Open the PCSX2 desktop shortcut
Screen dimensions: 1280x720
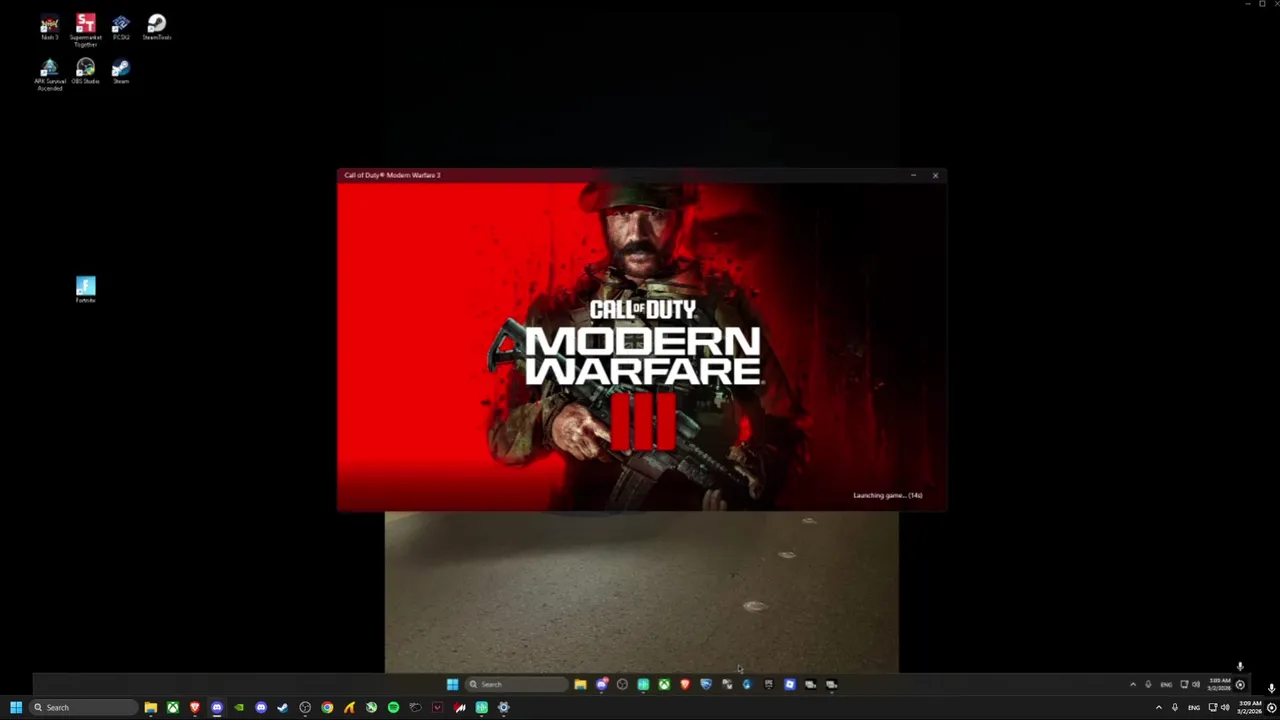[x=121, y=27]
